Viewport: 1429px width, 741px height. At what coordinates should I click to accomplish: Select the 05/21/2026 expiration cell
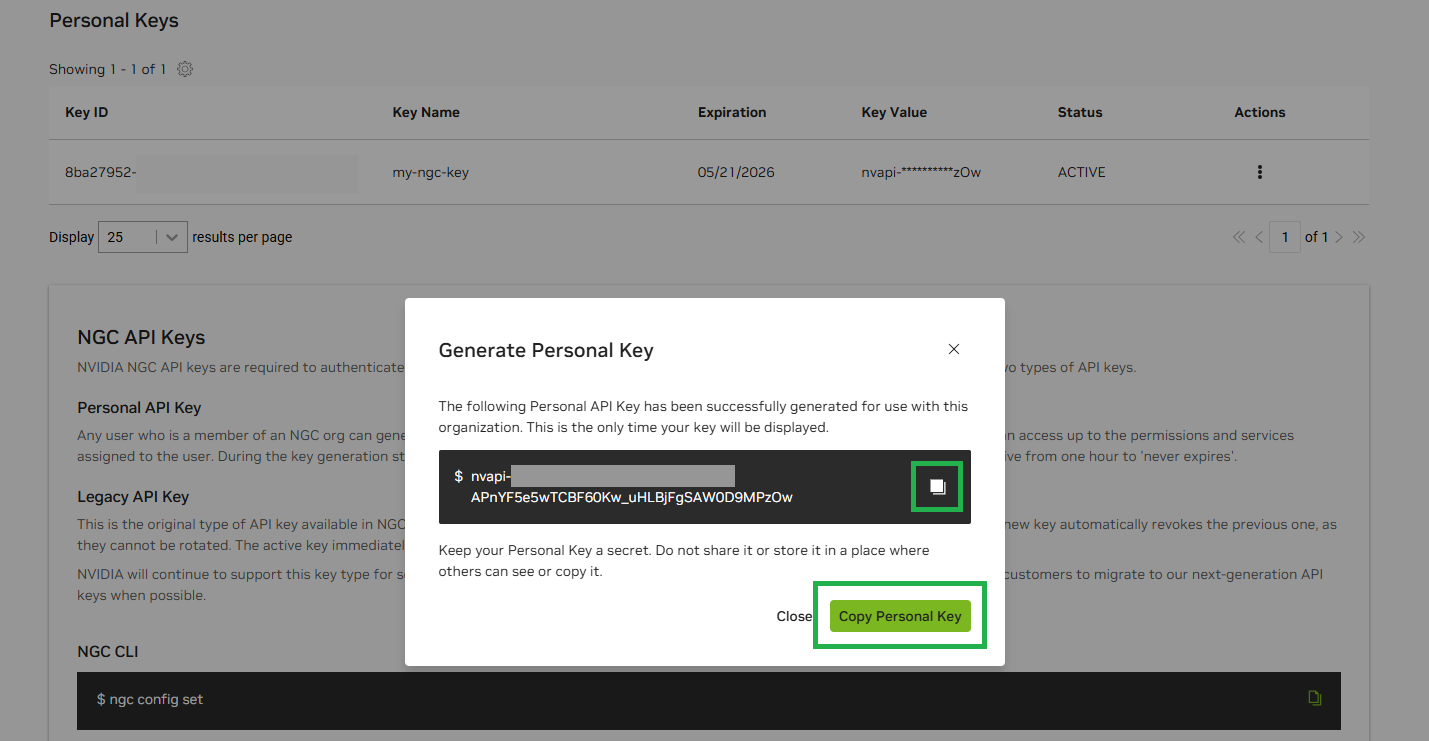736,172
